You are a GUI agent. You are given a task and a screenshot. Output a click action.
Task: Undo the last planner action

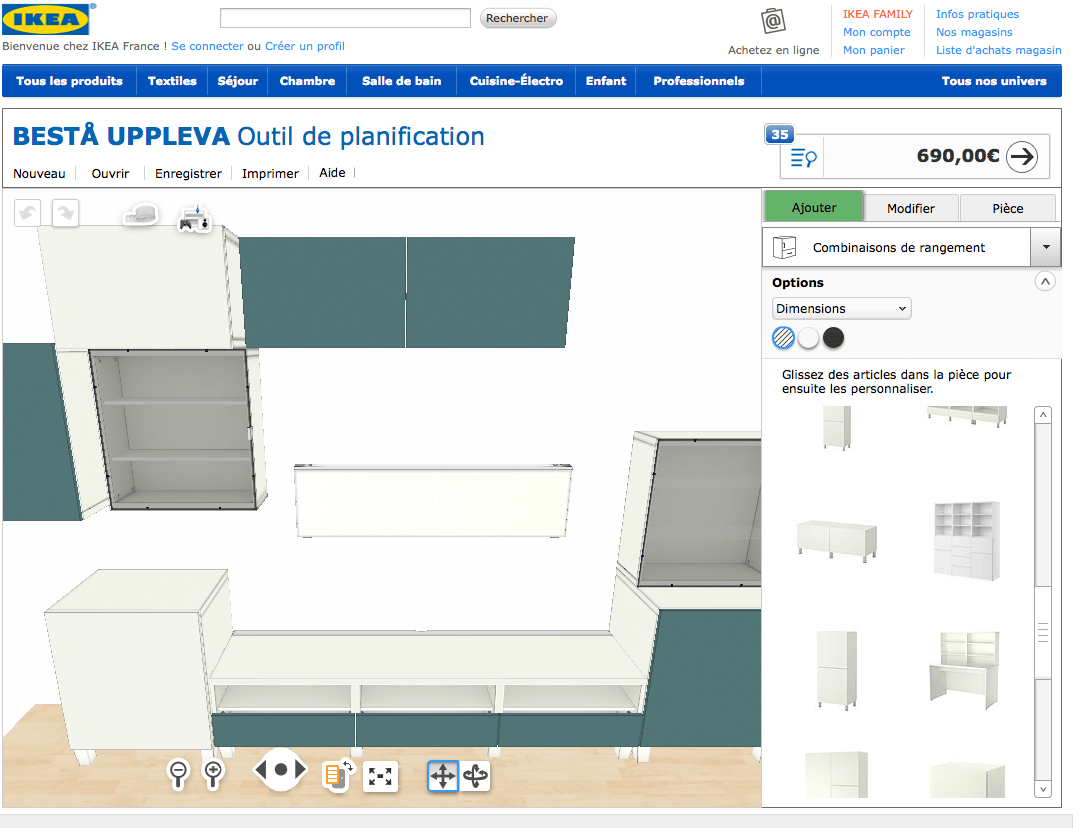[x=28, y=213]
